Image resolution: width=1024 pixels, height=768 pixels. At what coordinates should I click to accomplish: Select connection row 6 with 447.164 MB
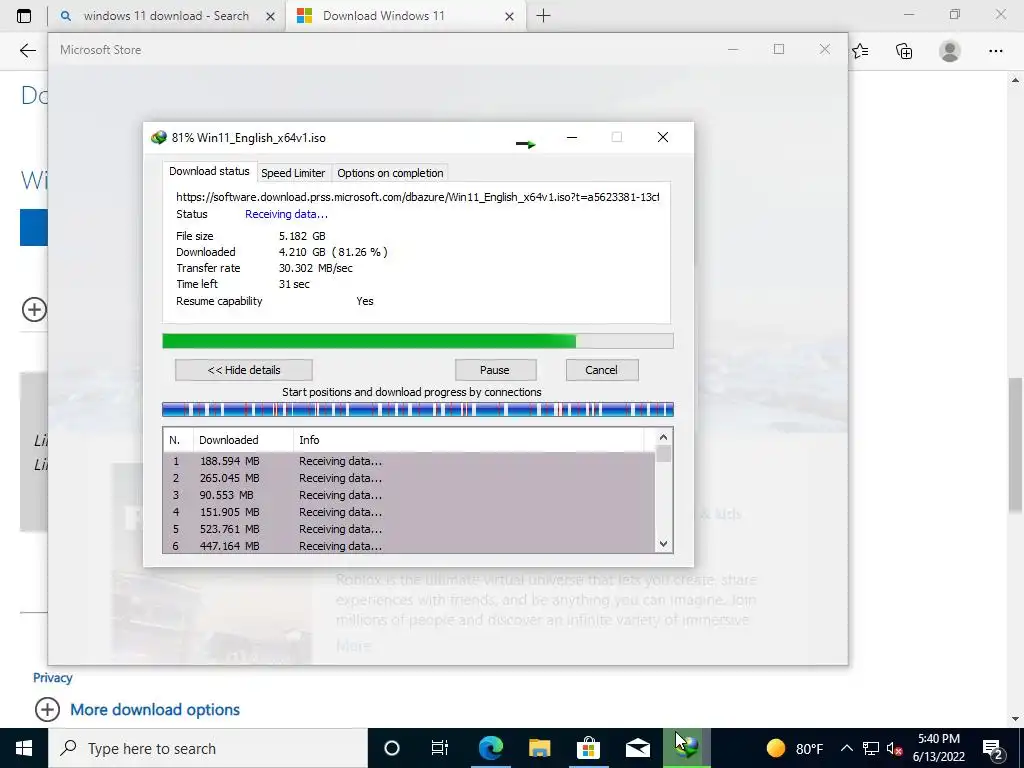(x=409, y=545)
